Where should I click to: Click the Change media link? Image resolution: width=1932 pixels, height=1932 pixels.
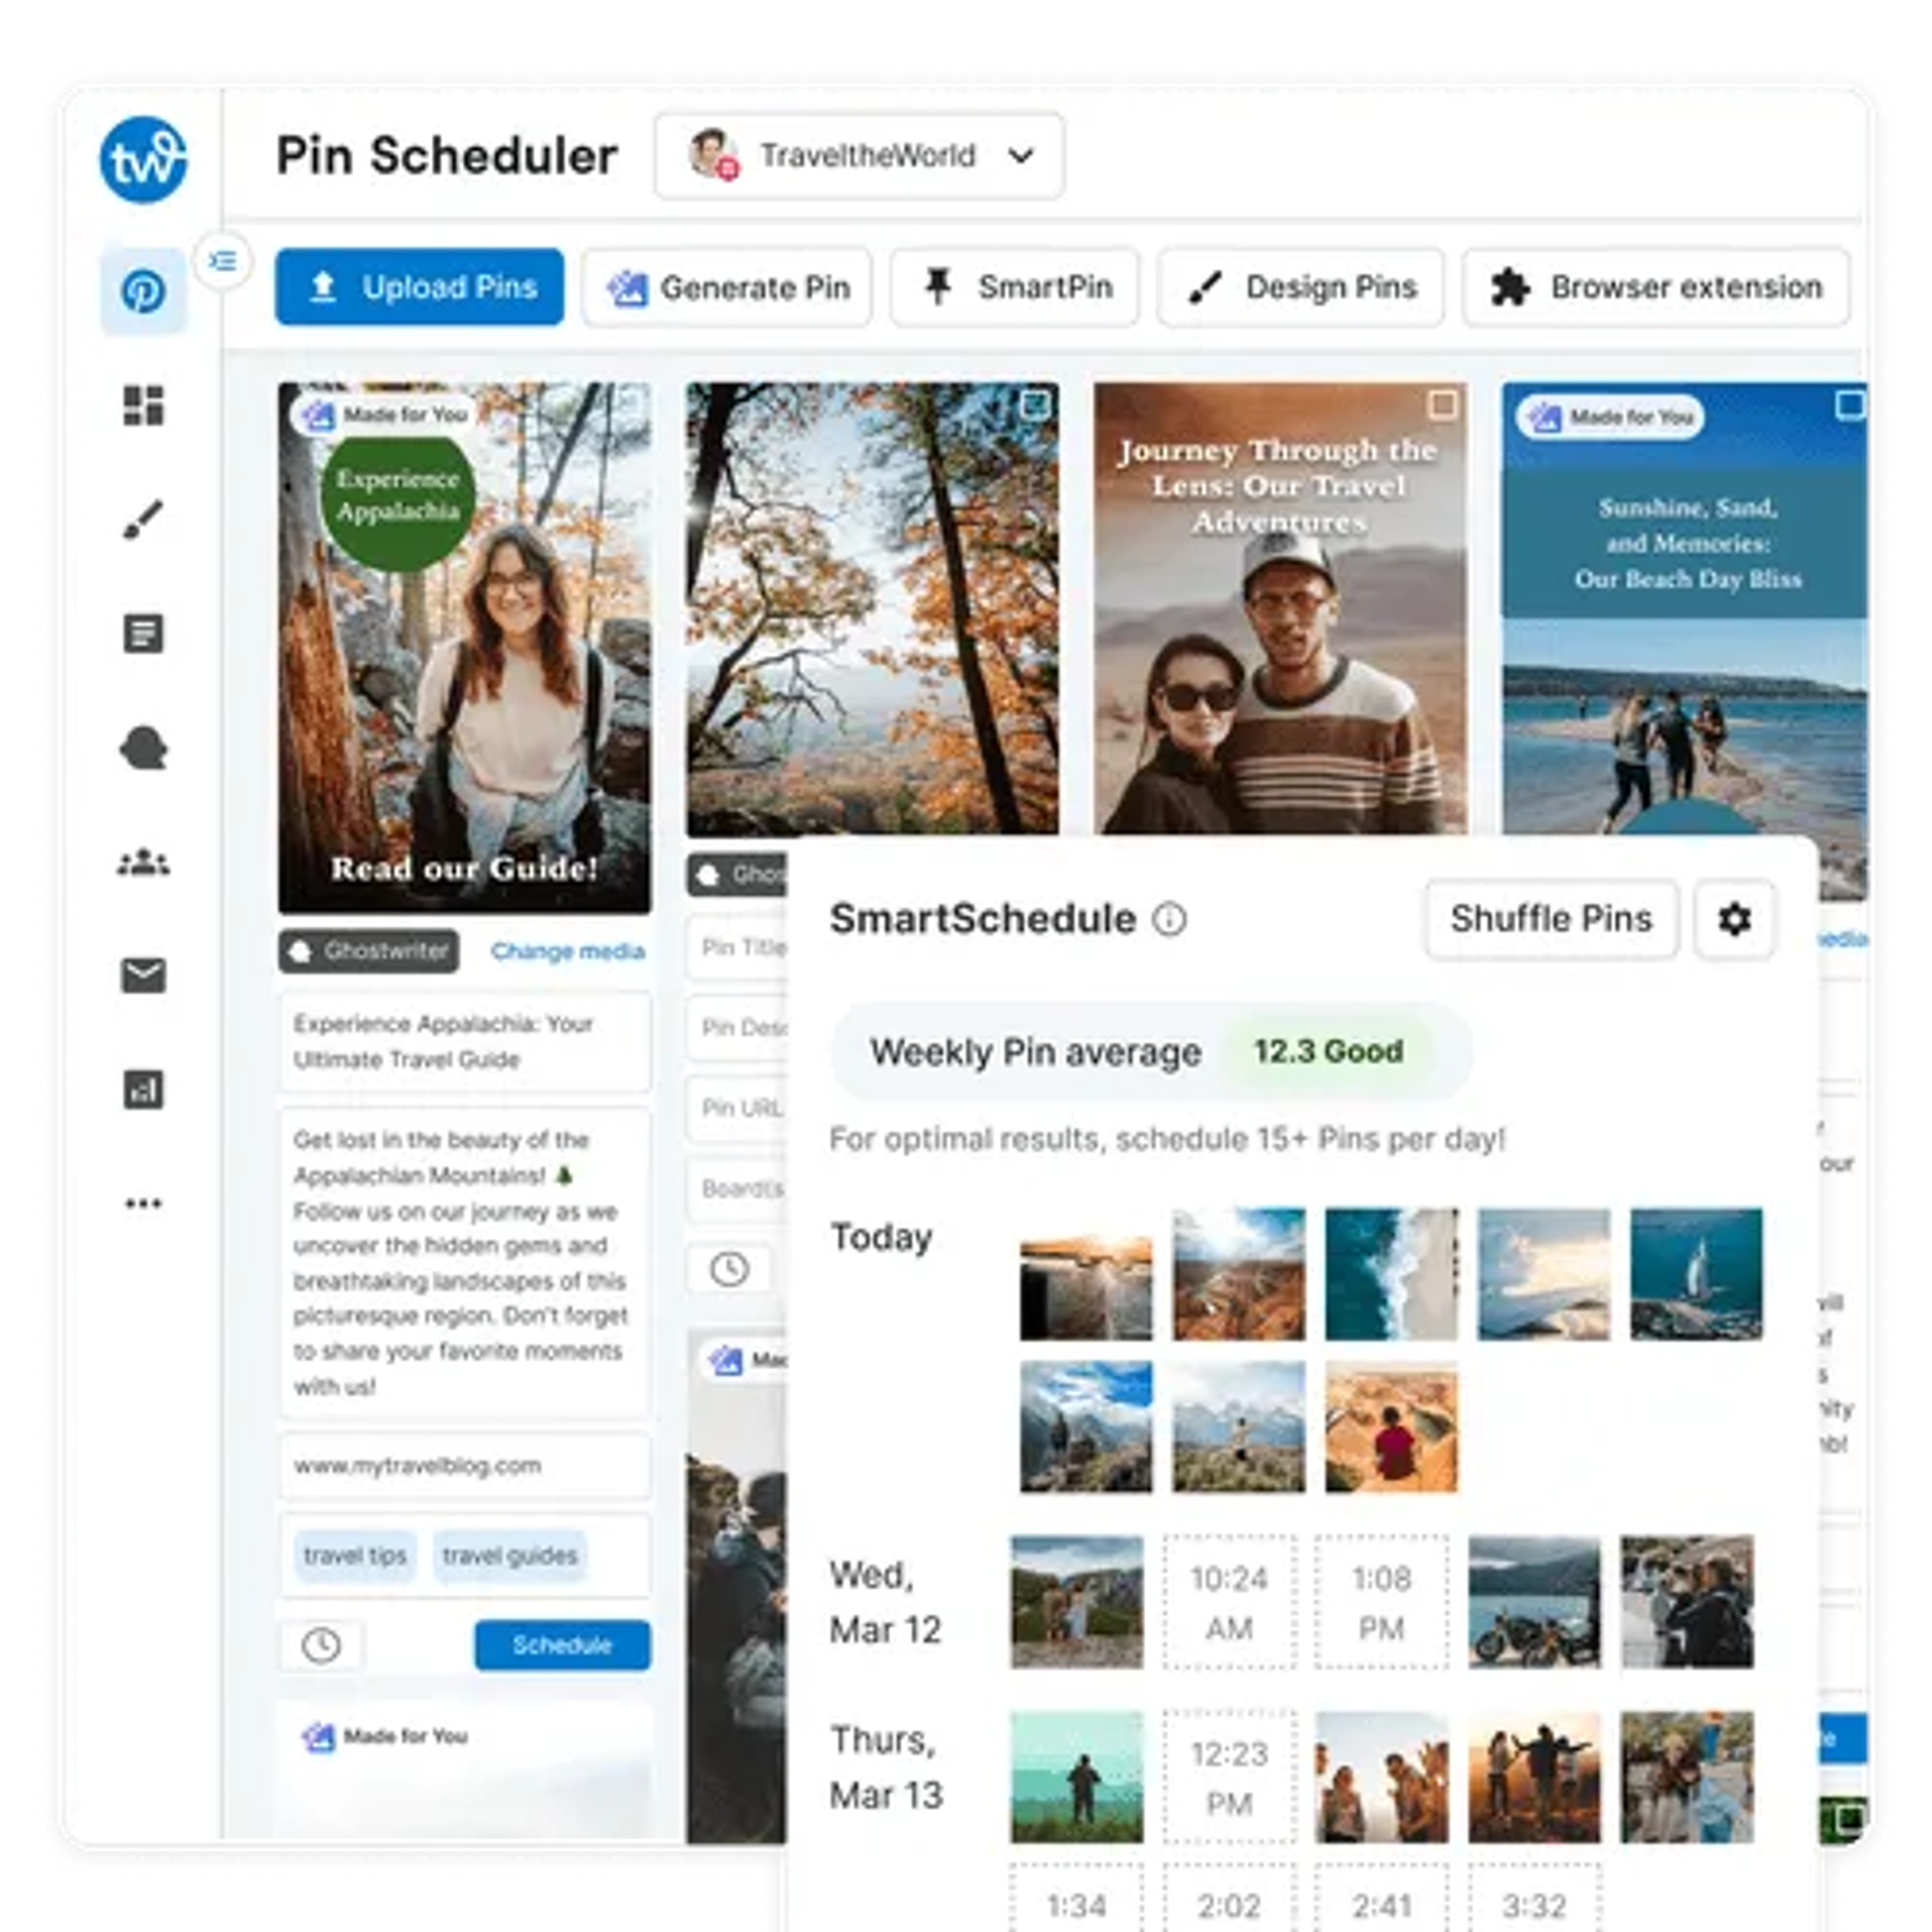(567, 951)
